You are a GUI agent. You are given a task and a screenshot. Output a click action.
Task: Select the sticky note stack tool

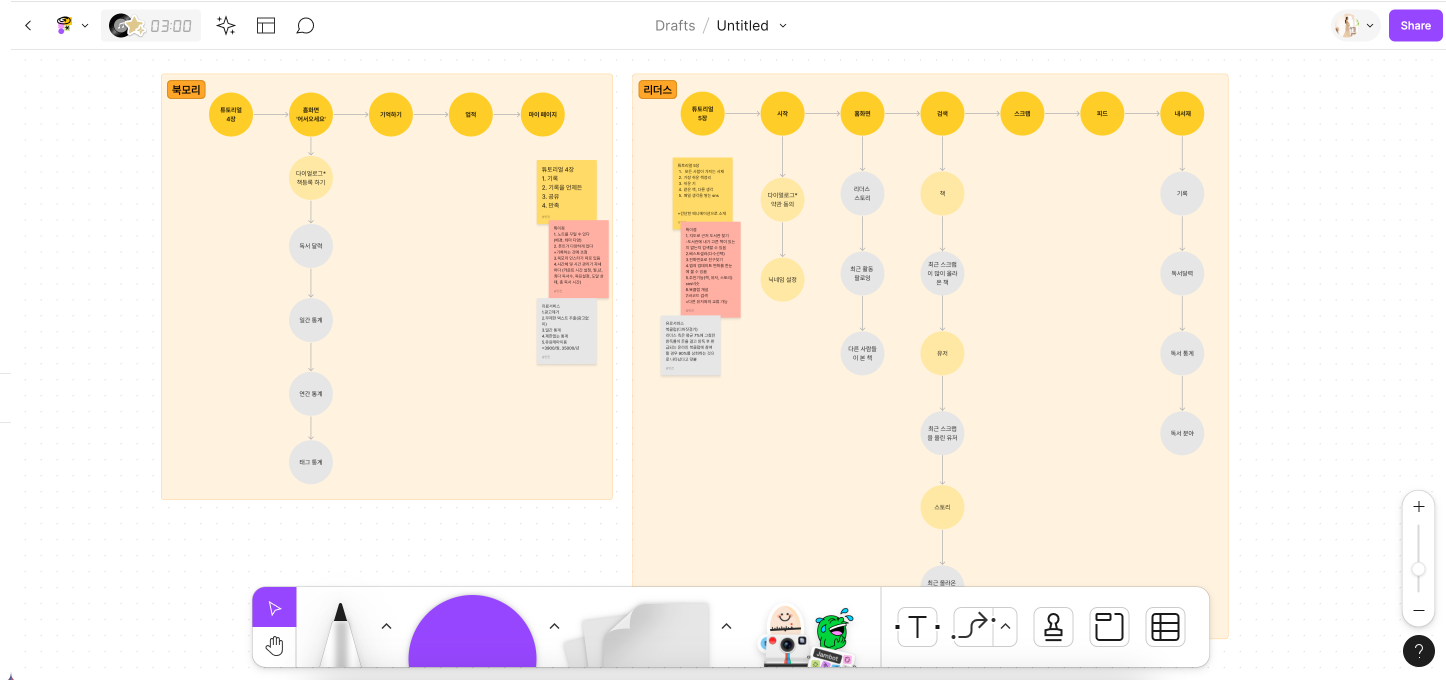click(637, 635)
